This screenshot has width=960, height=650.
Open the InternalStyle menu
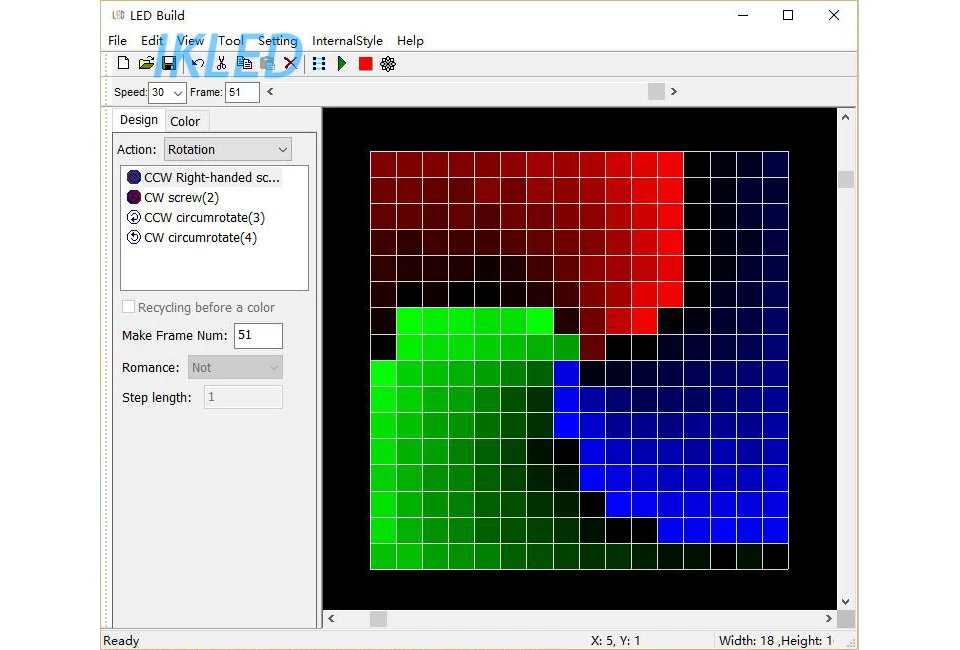(x=347, y=40)
